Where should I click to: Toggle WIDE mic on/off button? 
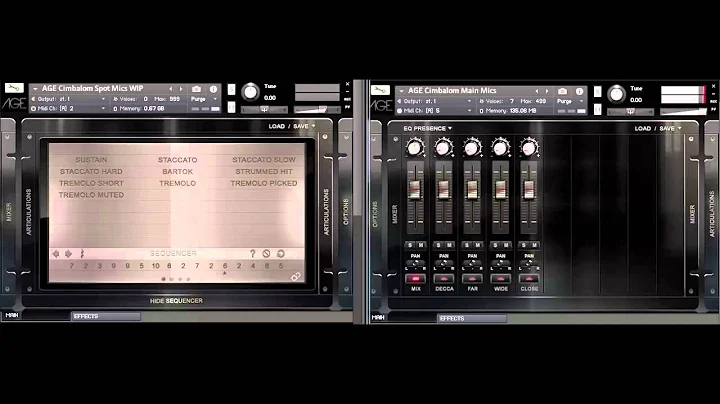(x=501, y=279)
